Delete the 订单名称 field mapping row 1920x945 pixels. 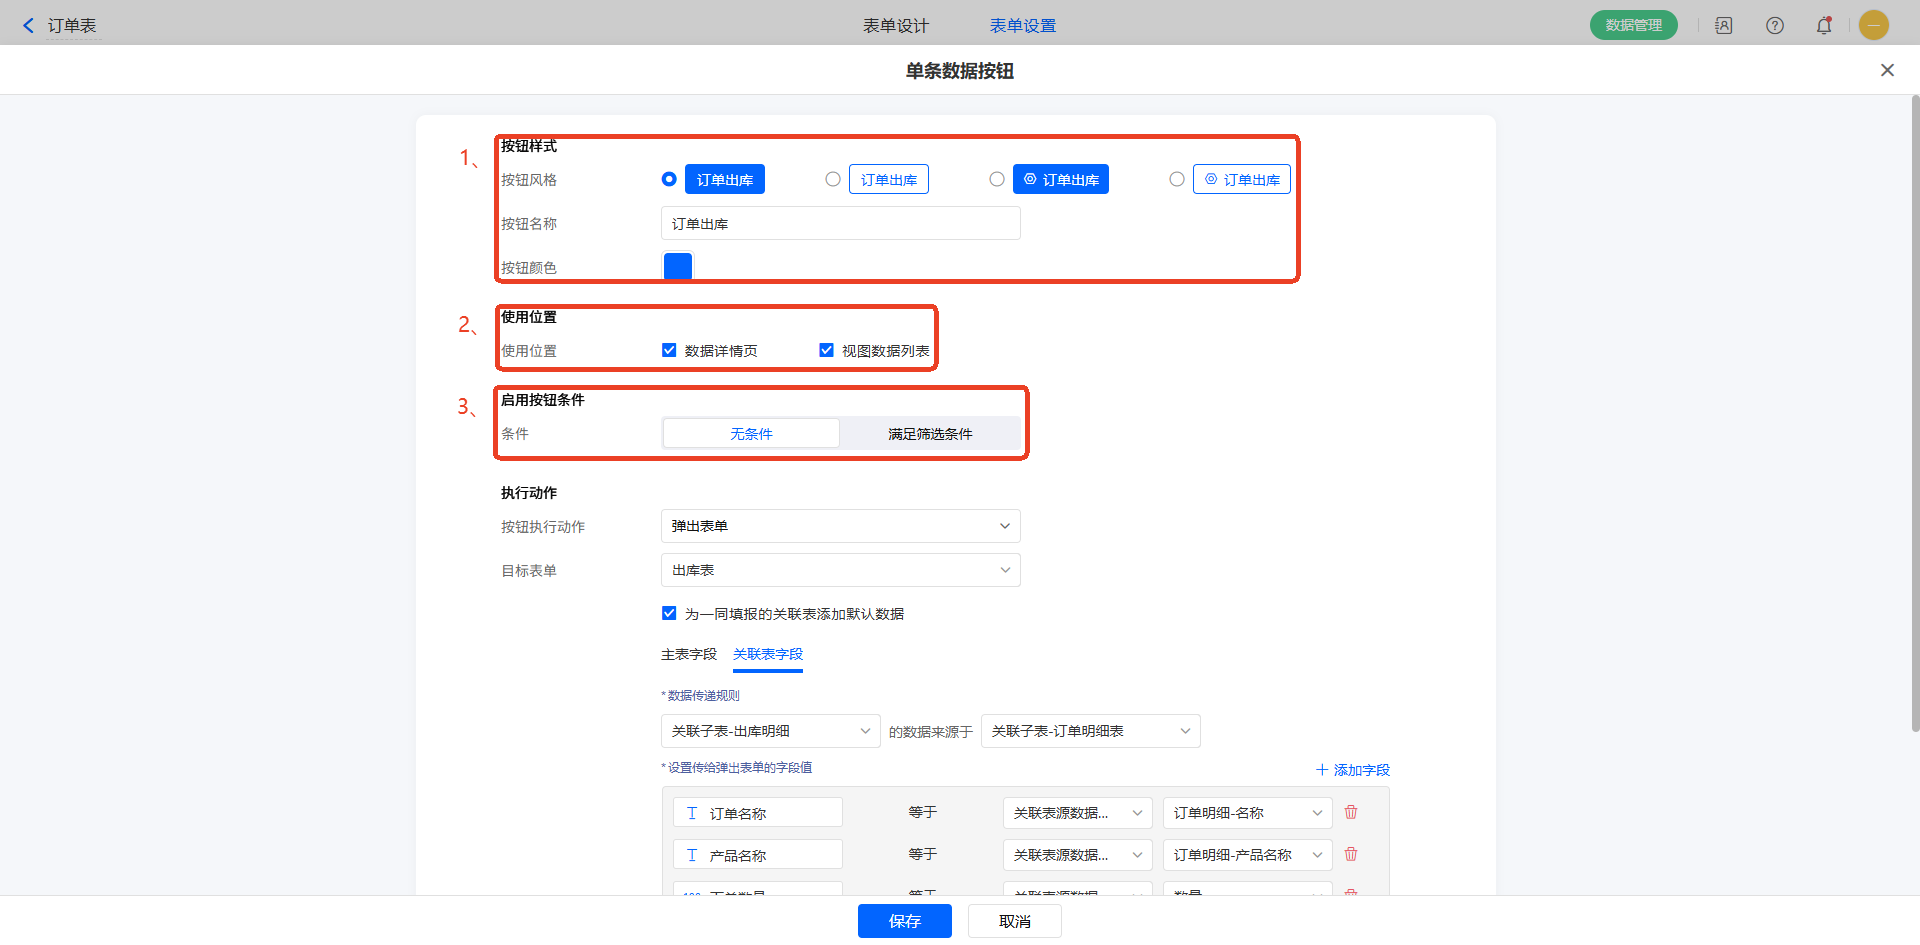click(1351, 812)
